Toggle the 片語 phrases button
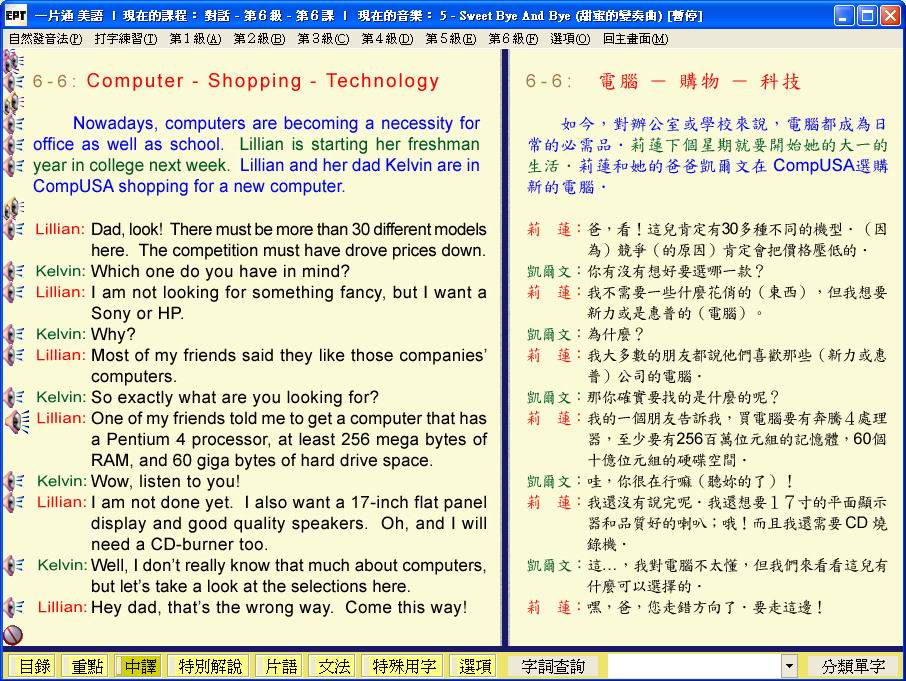Image resolution: width=906 pixels, height=681 pixels. click(278, 666)
